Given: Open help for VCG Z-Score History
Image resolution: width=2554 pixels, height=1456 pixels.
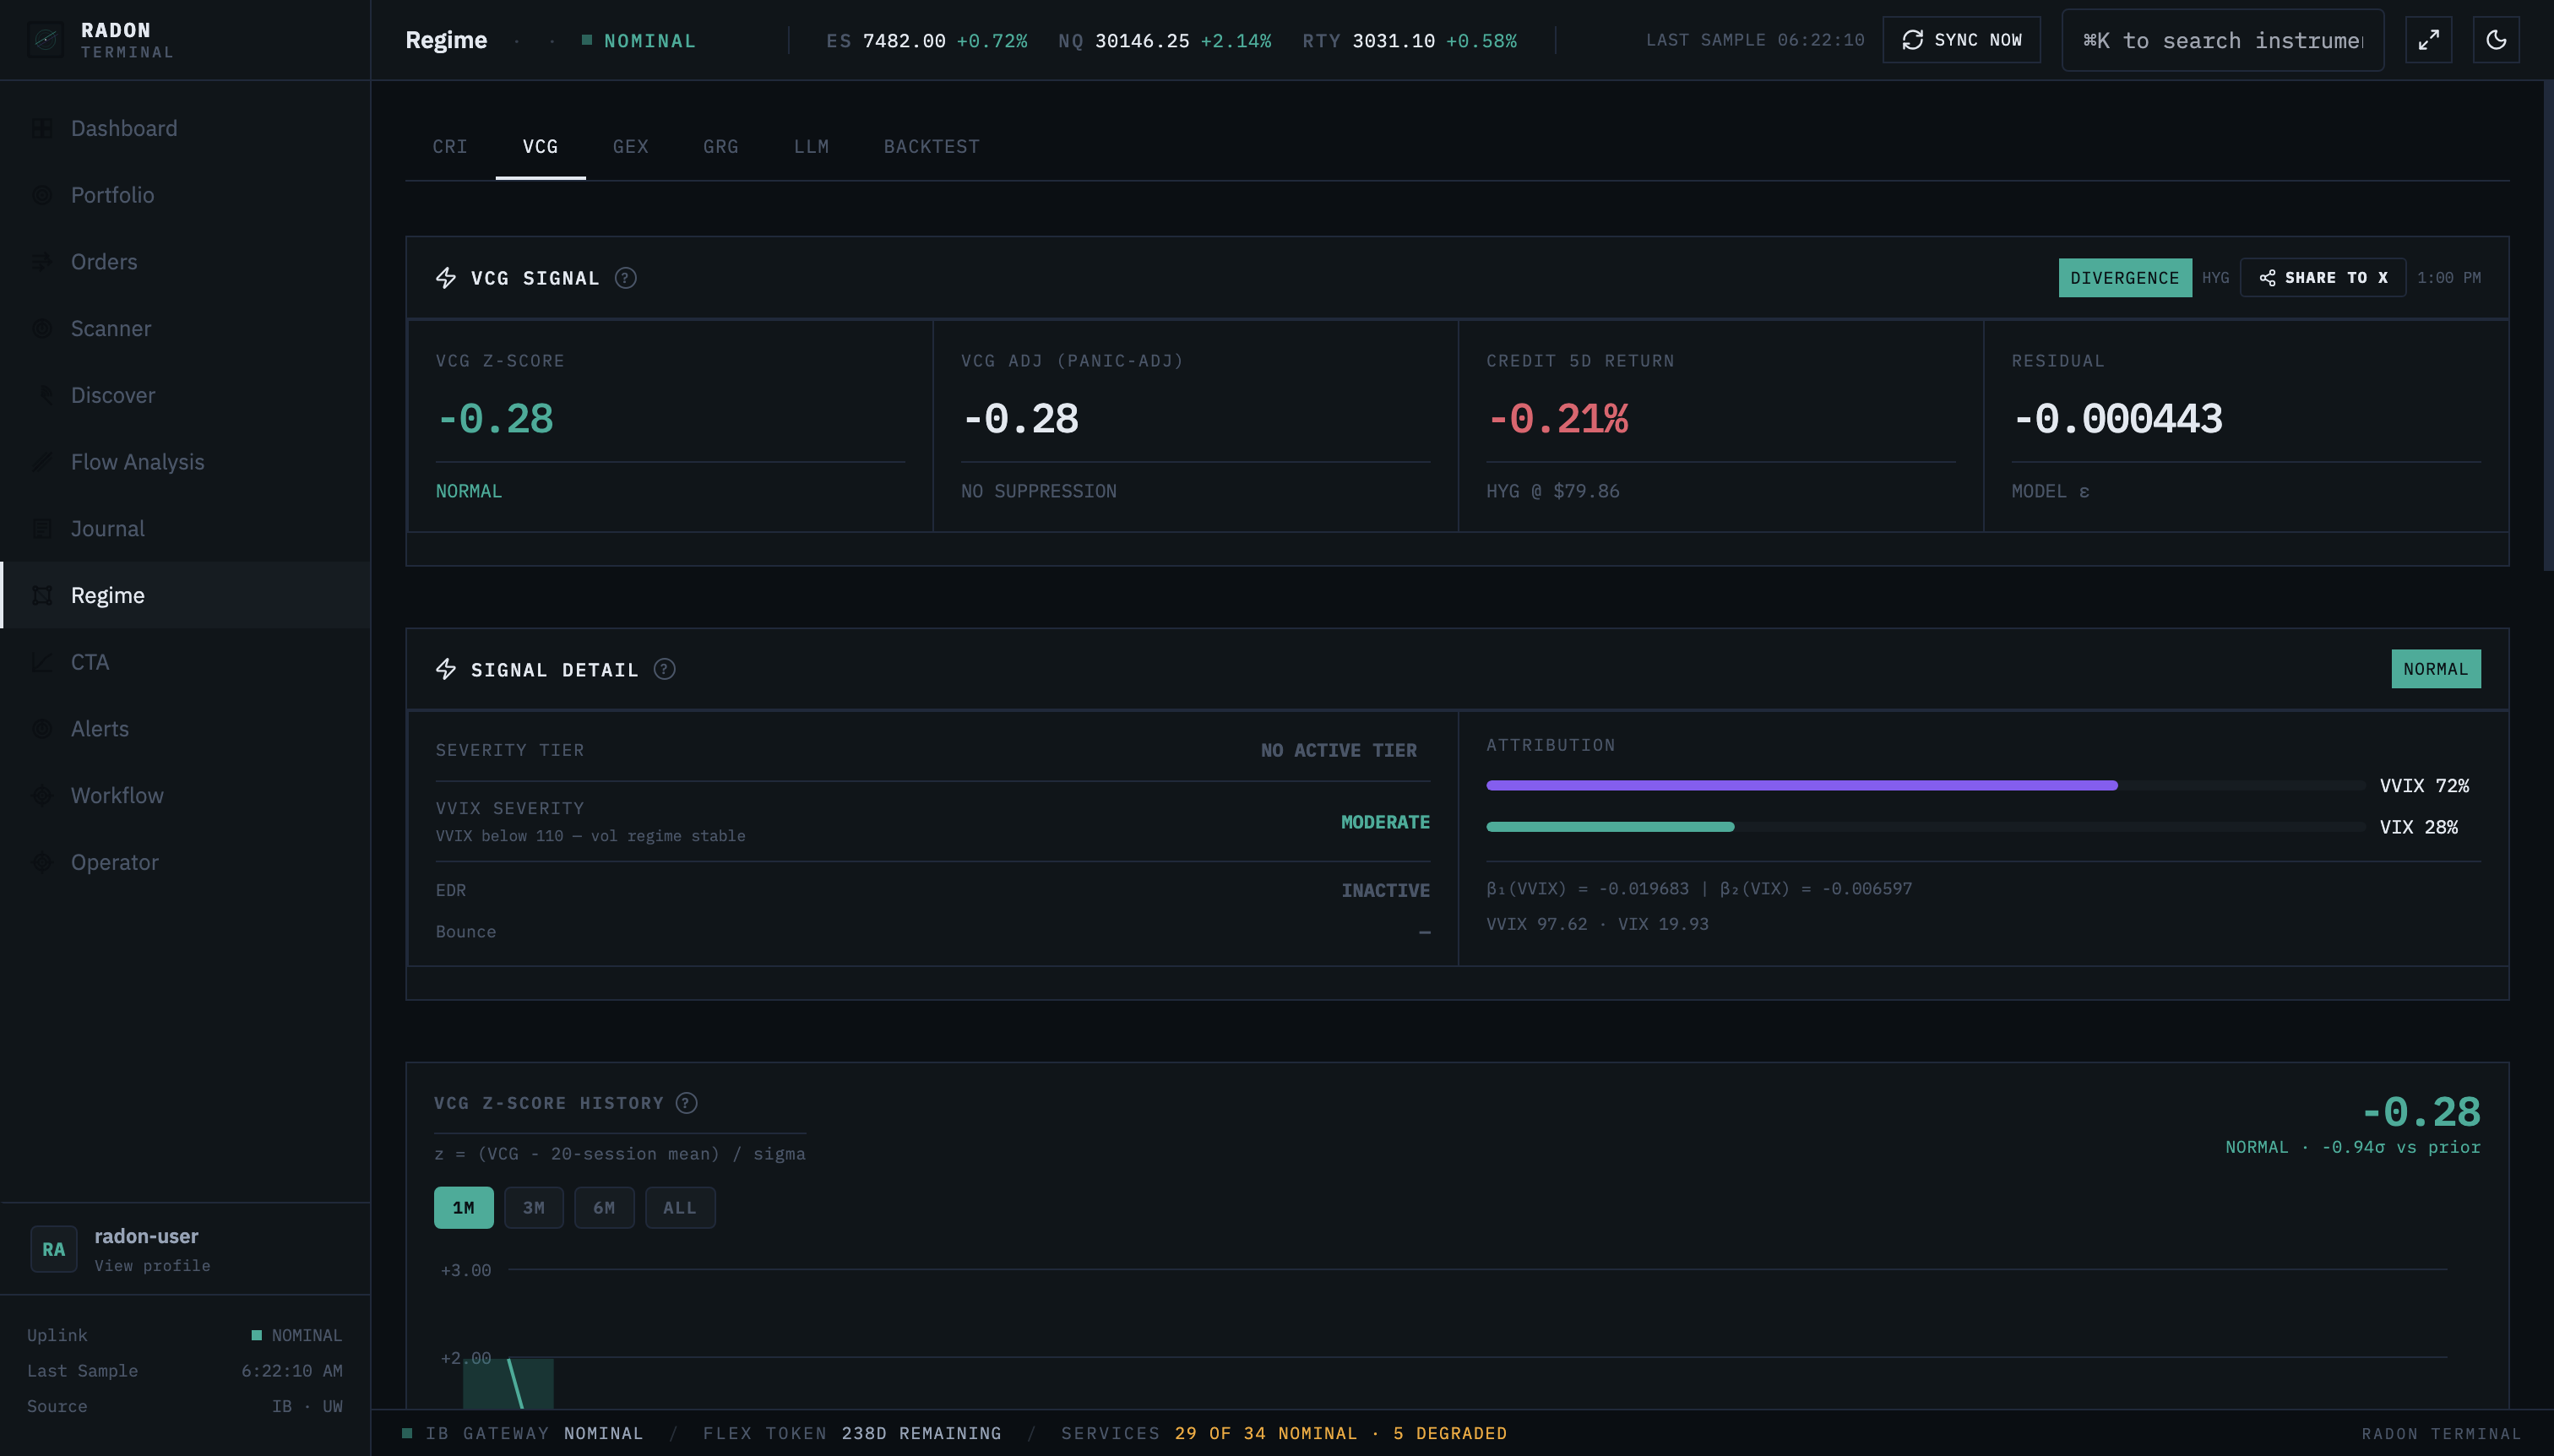Looking at the screenshot, I should click(686, 1103).
